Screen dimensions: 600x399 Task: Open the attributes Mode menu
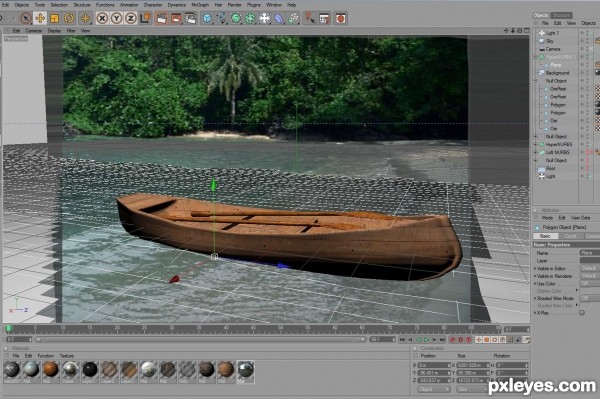(547, 218)
